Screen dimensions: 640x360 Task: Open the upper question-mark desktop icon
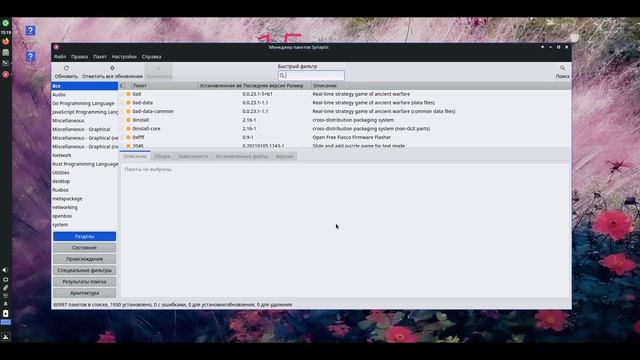(x=30, y=31)
